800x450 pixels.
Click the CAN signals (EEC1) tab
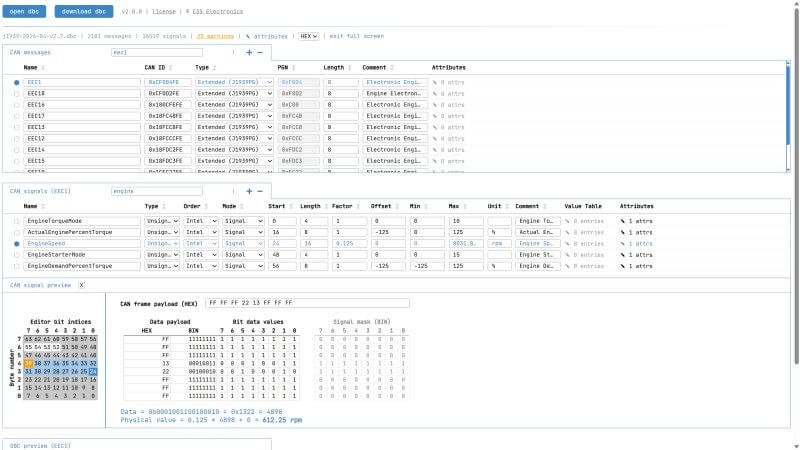[x=40, y=191]
